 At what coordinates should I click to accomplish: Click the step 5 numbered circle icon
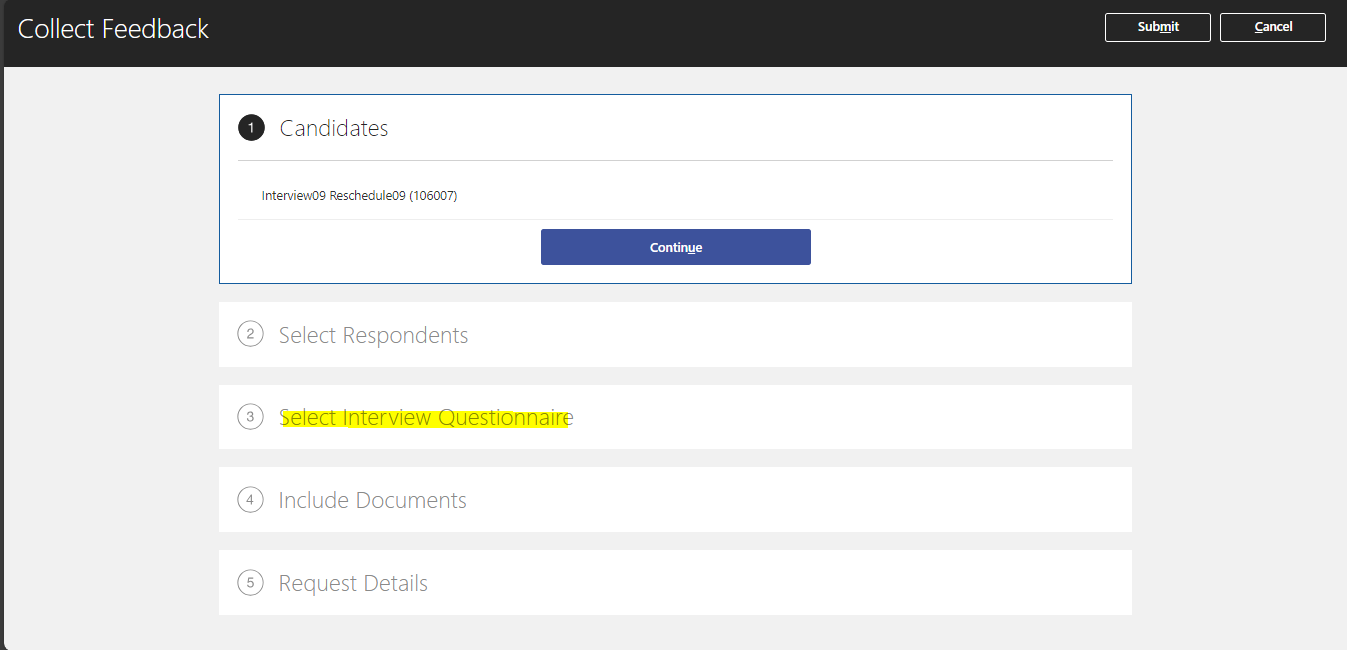[x=250, y=582]
